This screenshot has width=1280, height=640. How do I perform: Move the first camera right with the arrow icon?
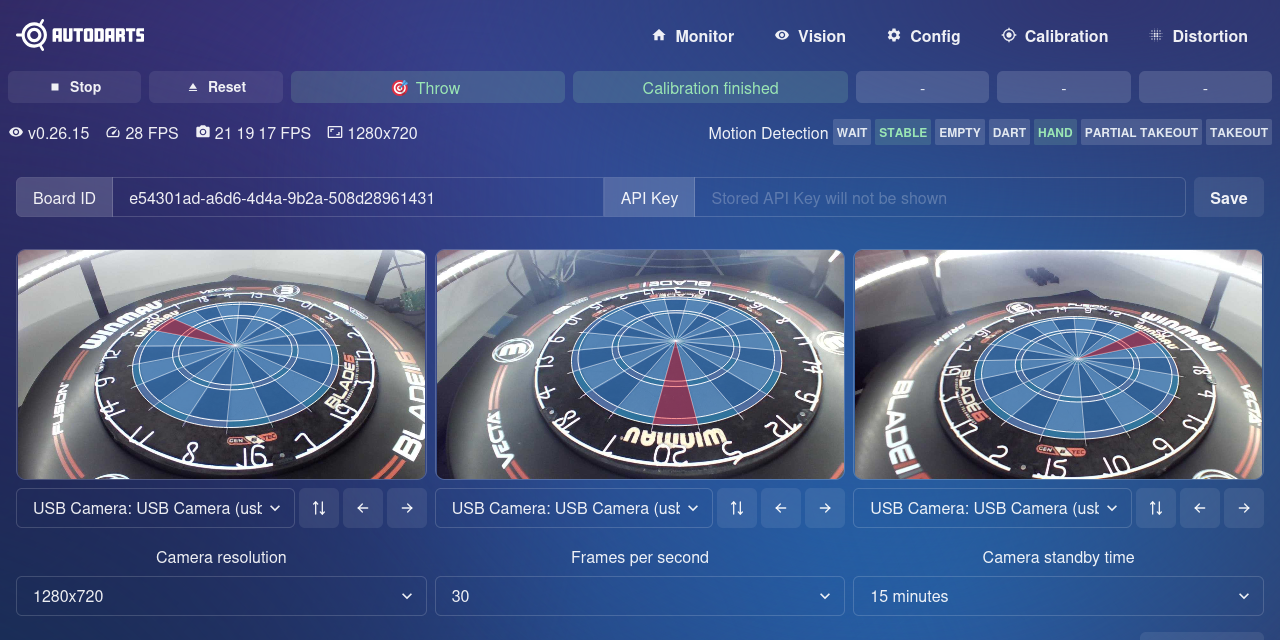406,508
